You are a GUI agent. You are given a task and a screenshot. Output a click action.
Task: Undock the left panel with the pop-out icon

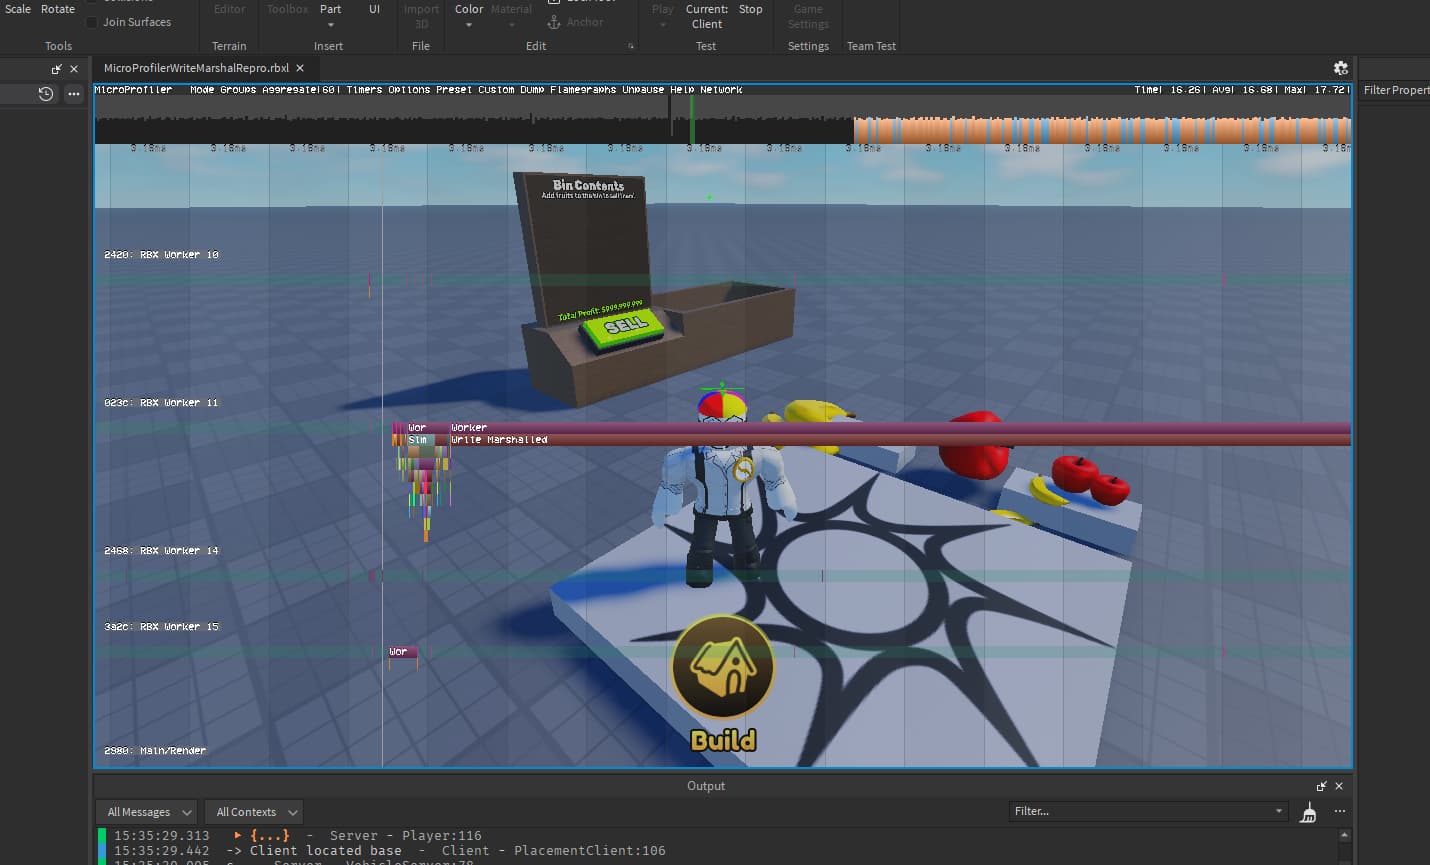pyautogui.click(x=56, y=69)
